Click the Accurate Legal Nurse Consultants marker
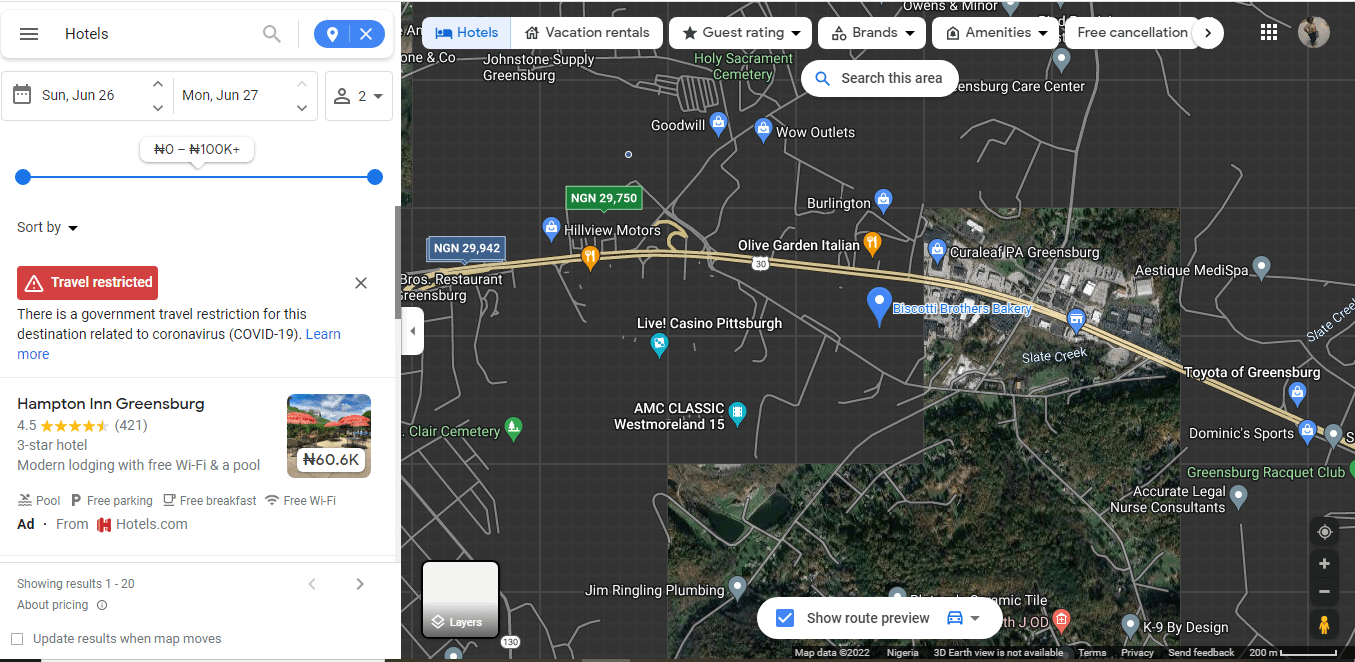Screen dimensions: 1355x662 tap(1238, 496)
